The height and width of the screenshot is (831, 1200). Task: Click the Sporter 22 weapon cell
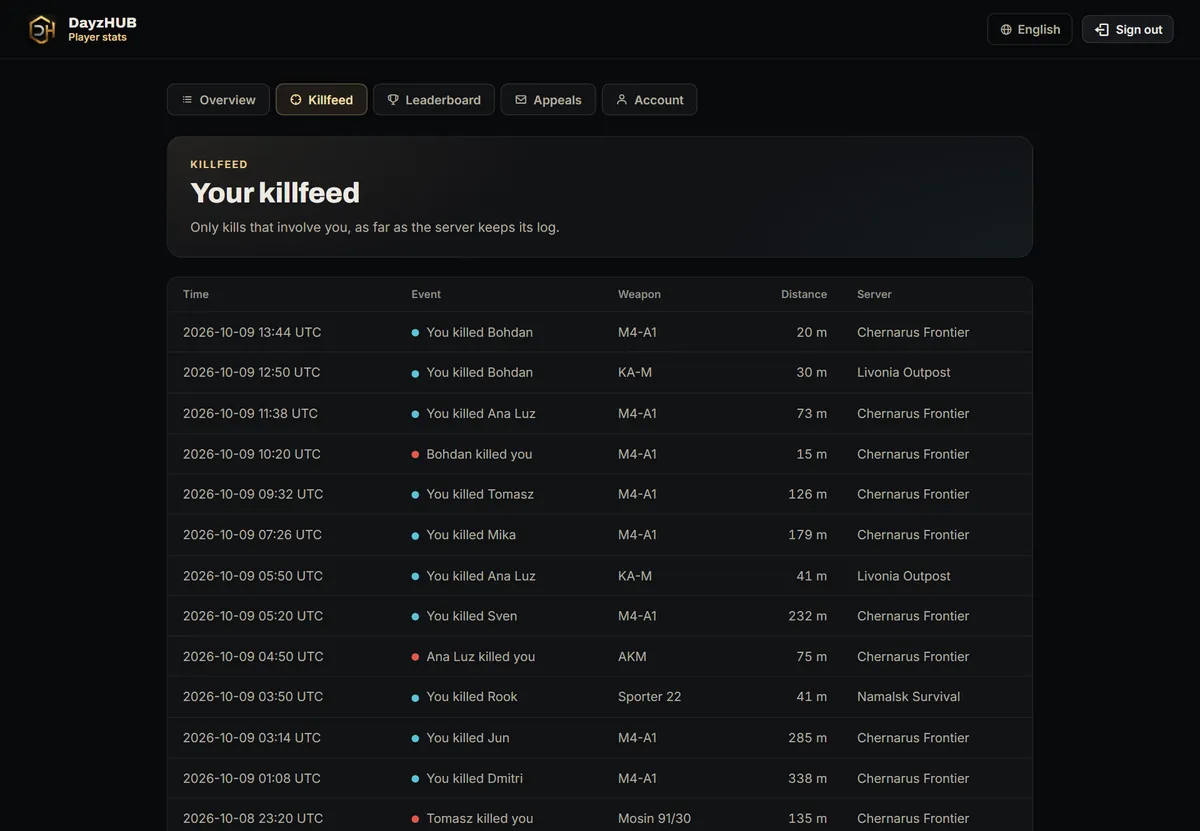[x=650, y=697]
